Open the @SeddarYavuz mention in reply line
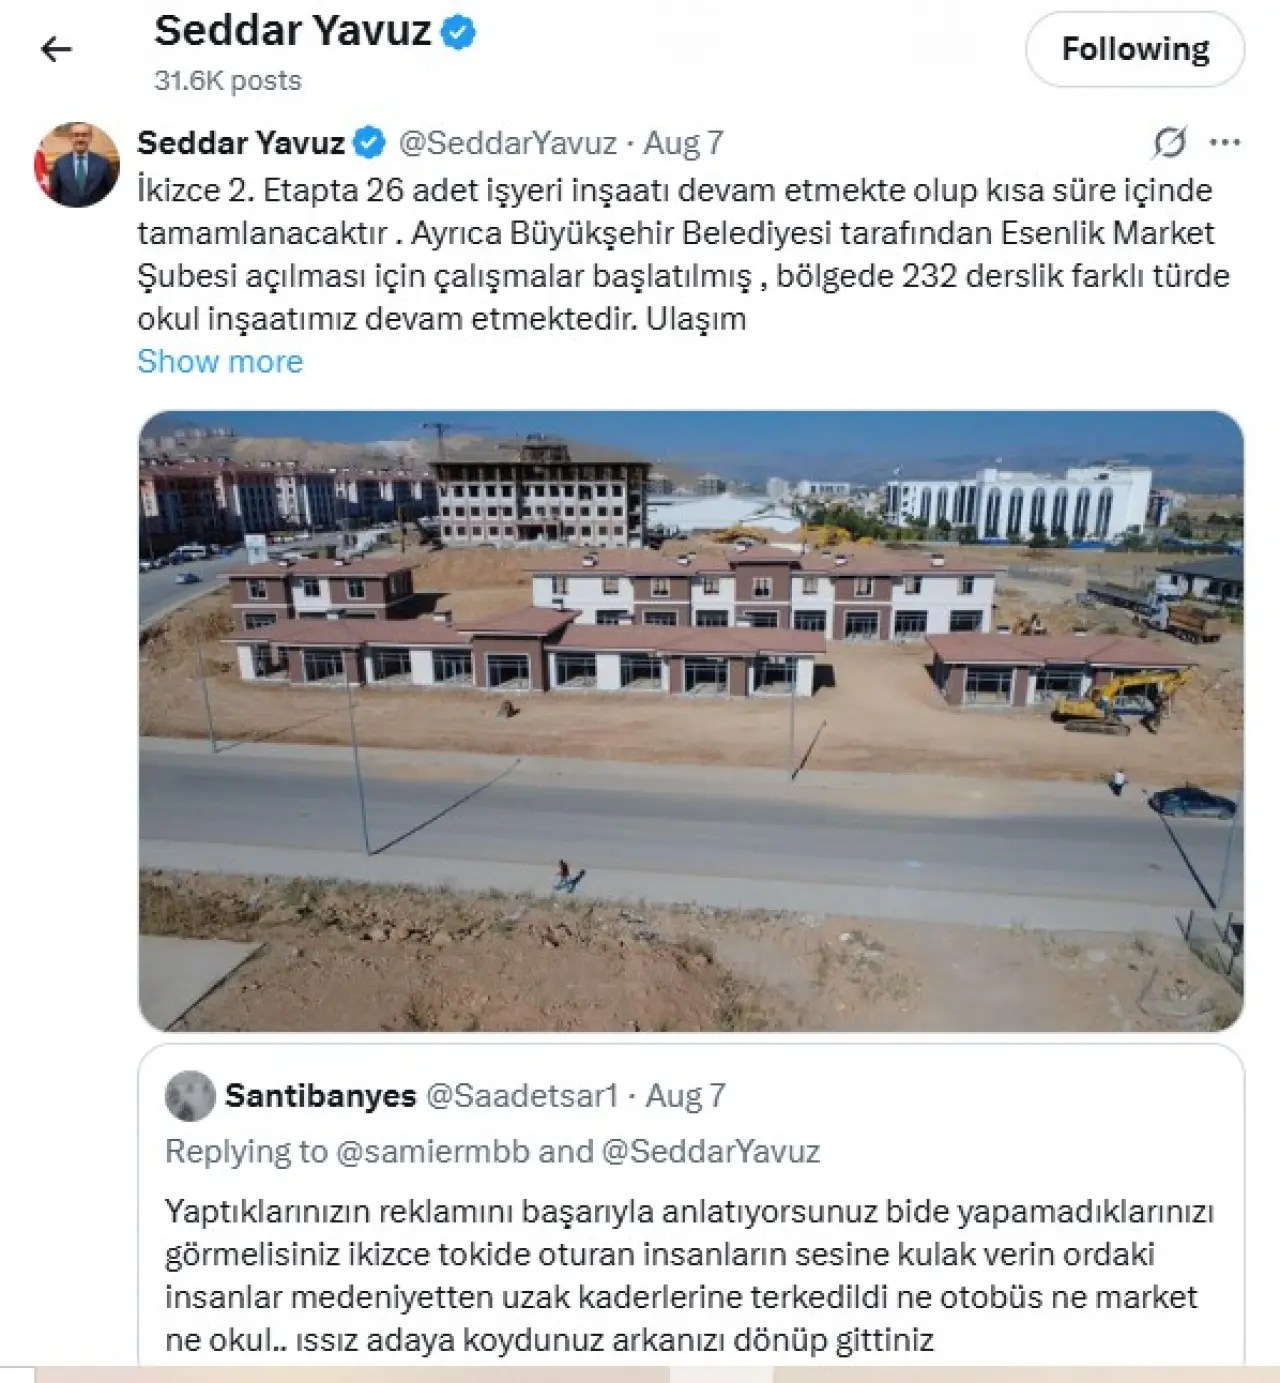Viewport: 1280px width, 1383px height. 711,1152
